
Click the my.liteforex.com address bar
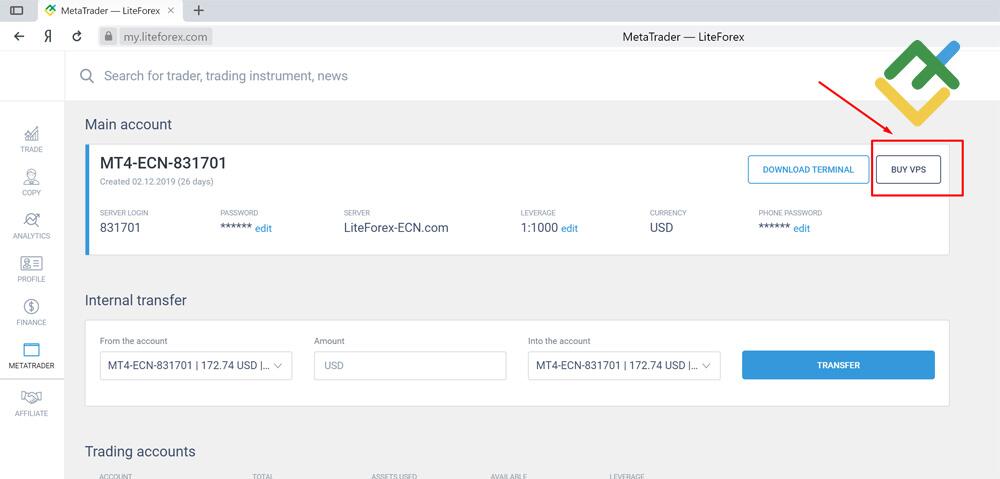pyautogui.click(x=165, y=37)
